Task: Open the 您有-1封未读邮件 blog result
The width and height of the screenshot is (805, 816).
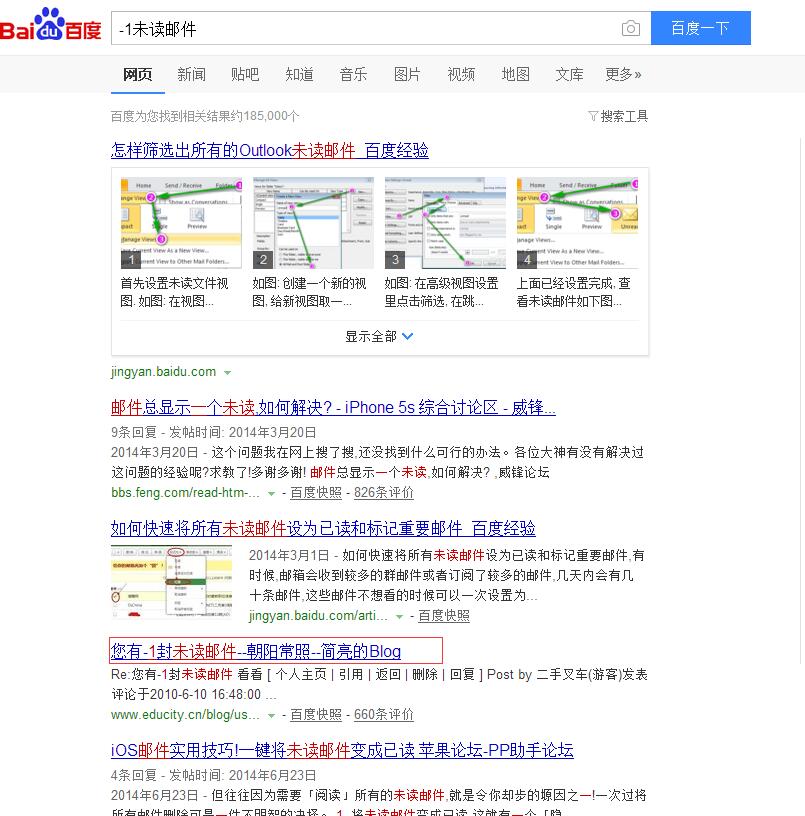Action: (255, 651)
